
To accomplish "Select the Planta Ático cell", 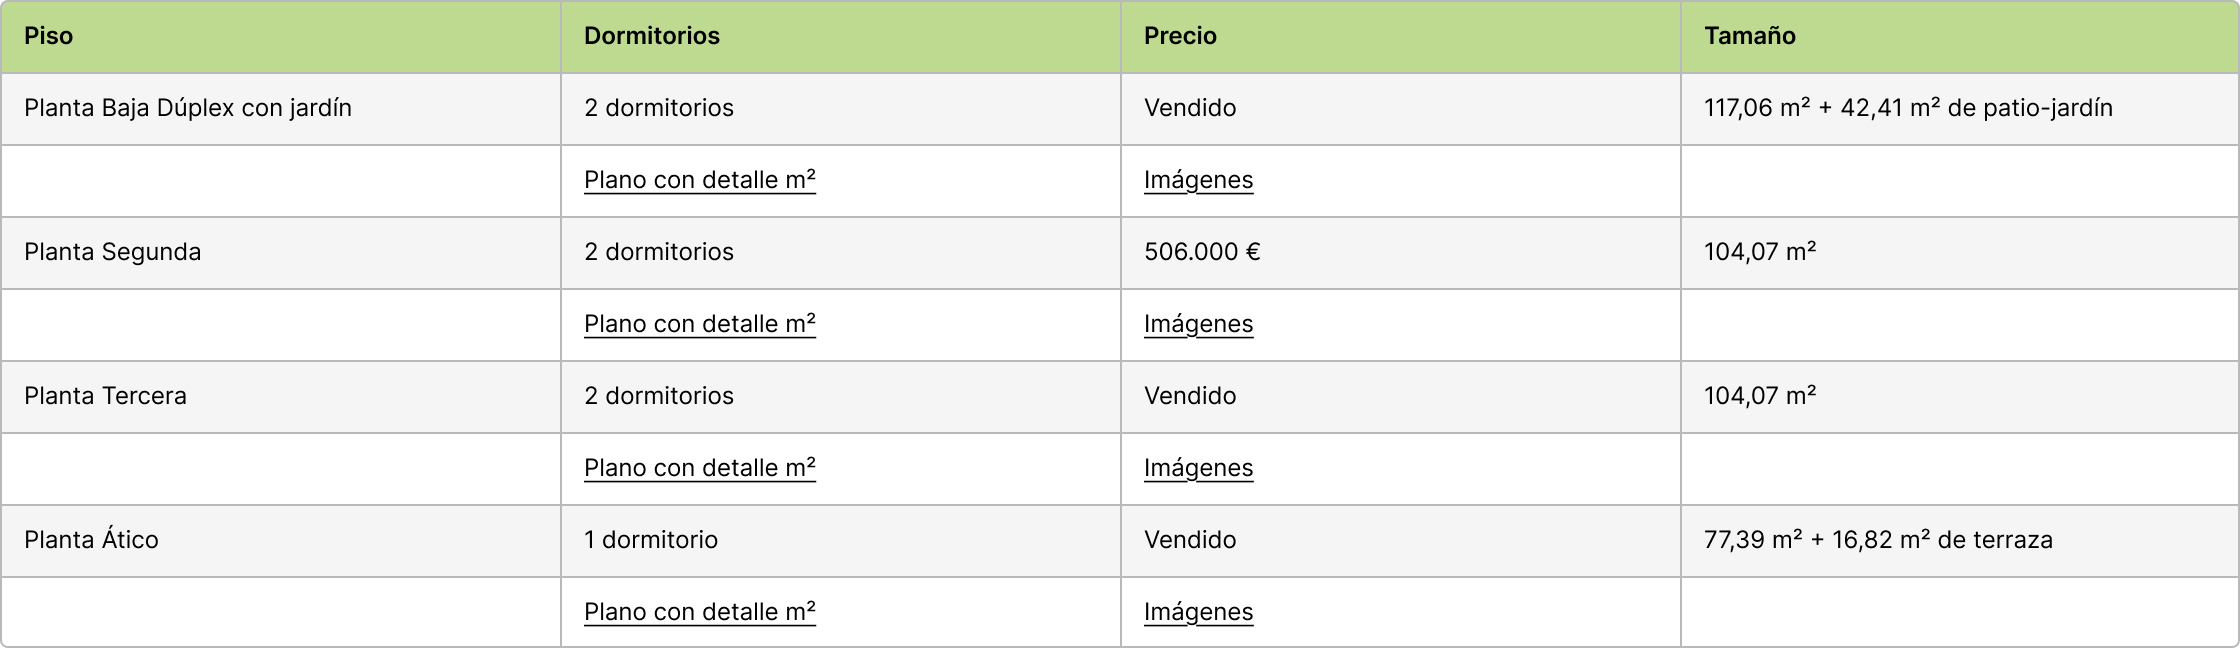I will click(x=92, y=540).
